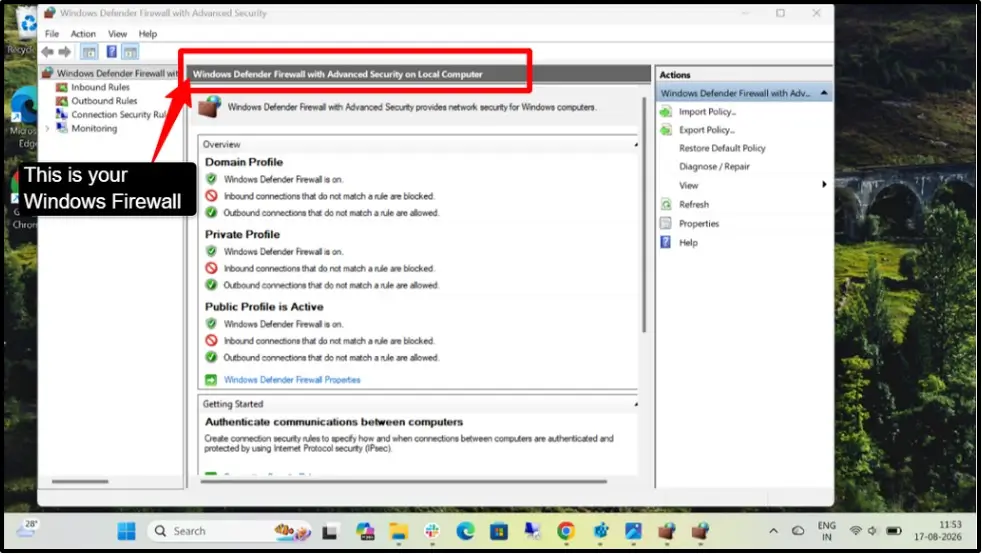Click the blue Help icon in toolbar
982x554 pixels.
point(111,52)
